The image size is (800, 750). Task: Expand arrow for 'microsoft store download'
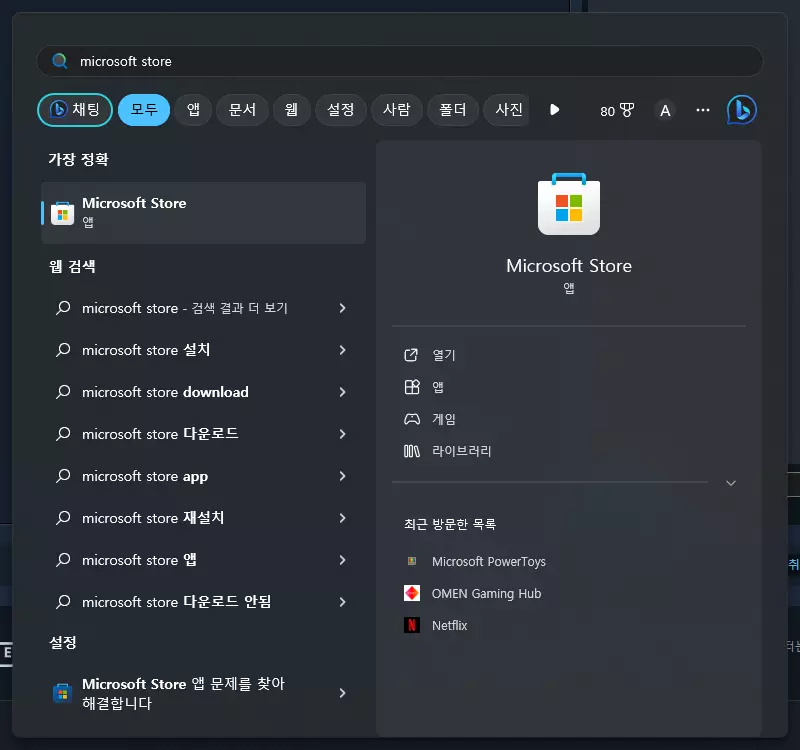342,392
